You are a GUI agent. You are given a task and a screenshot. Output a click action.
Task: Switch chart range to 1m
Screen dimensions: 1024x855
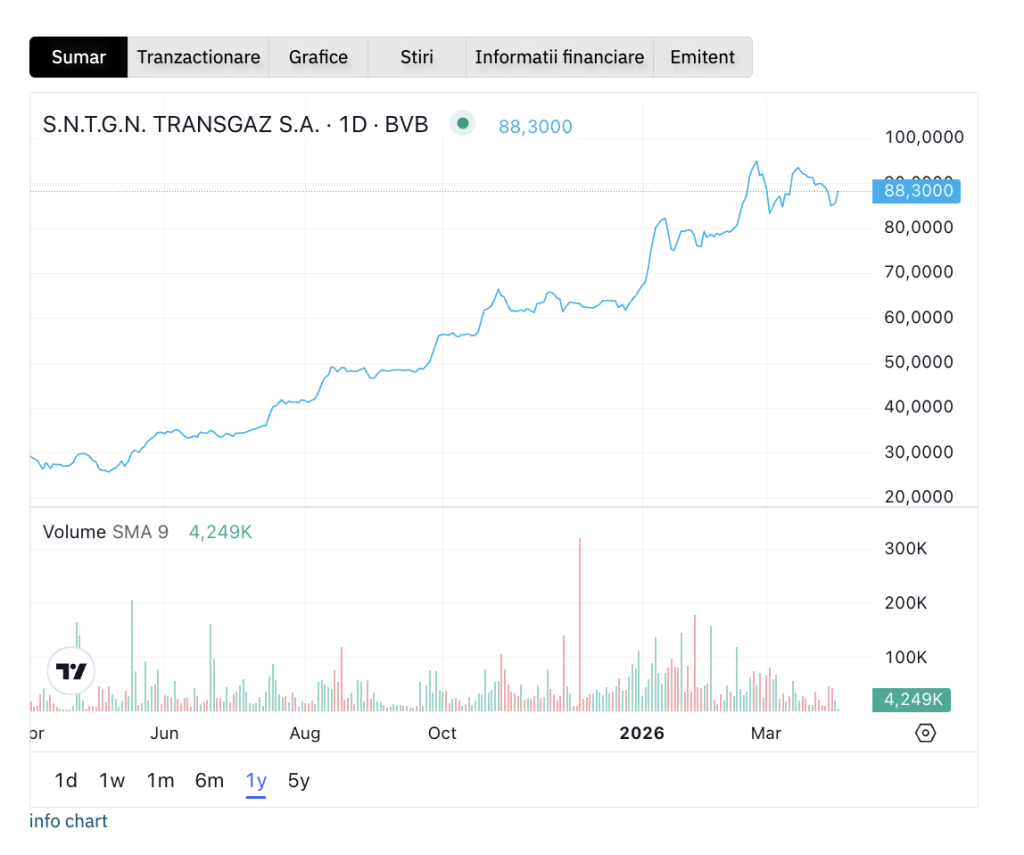pyautogui.click(x=160, y=781)
